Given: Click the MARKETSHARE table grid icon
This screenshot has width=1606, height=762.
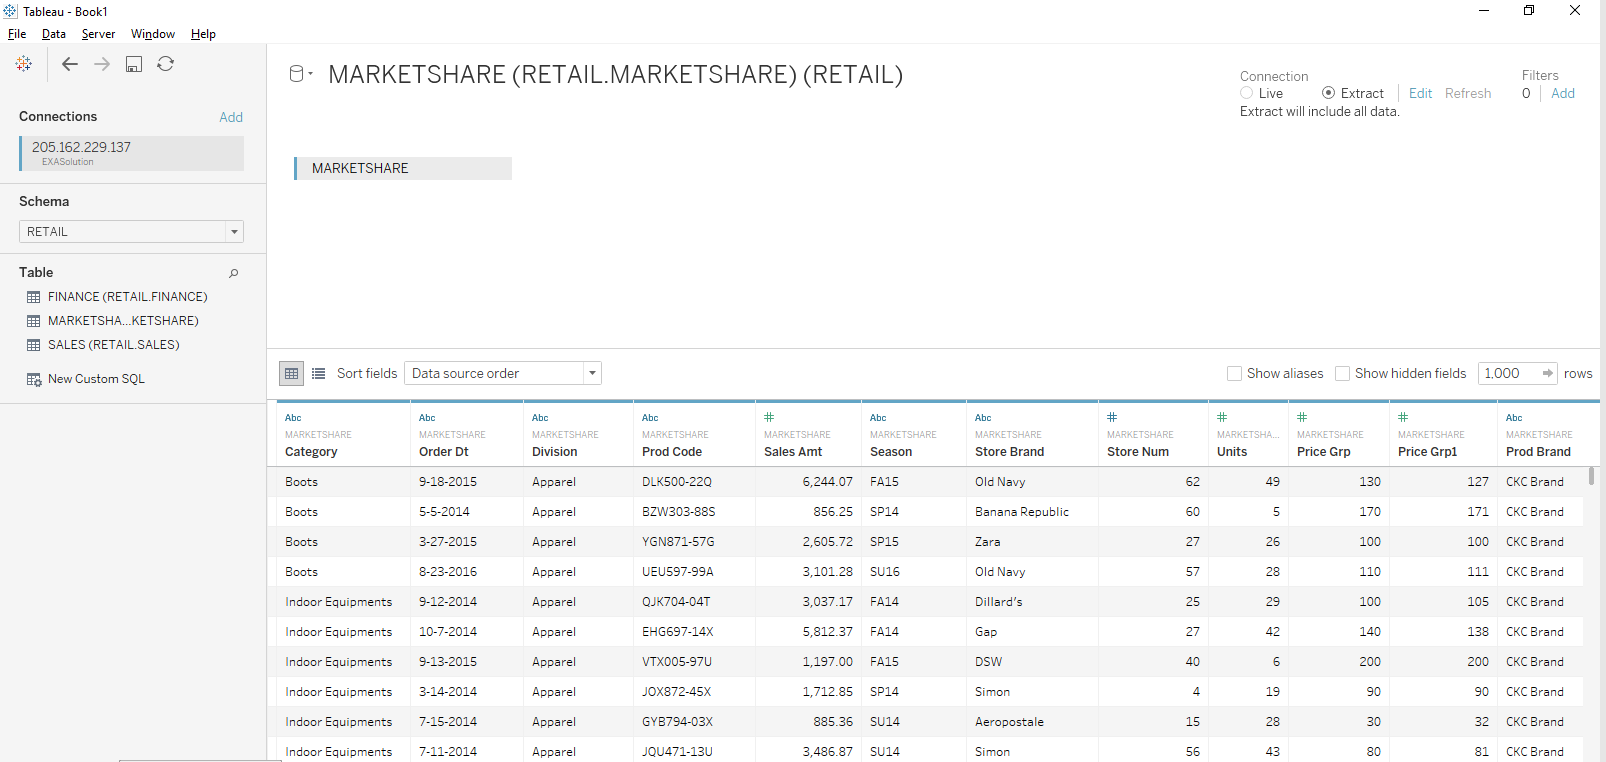Looking at the screenshot, I should pyautogui.click(x=34, y=321).
